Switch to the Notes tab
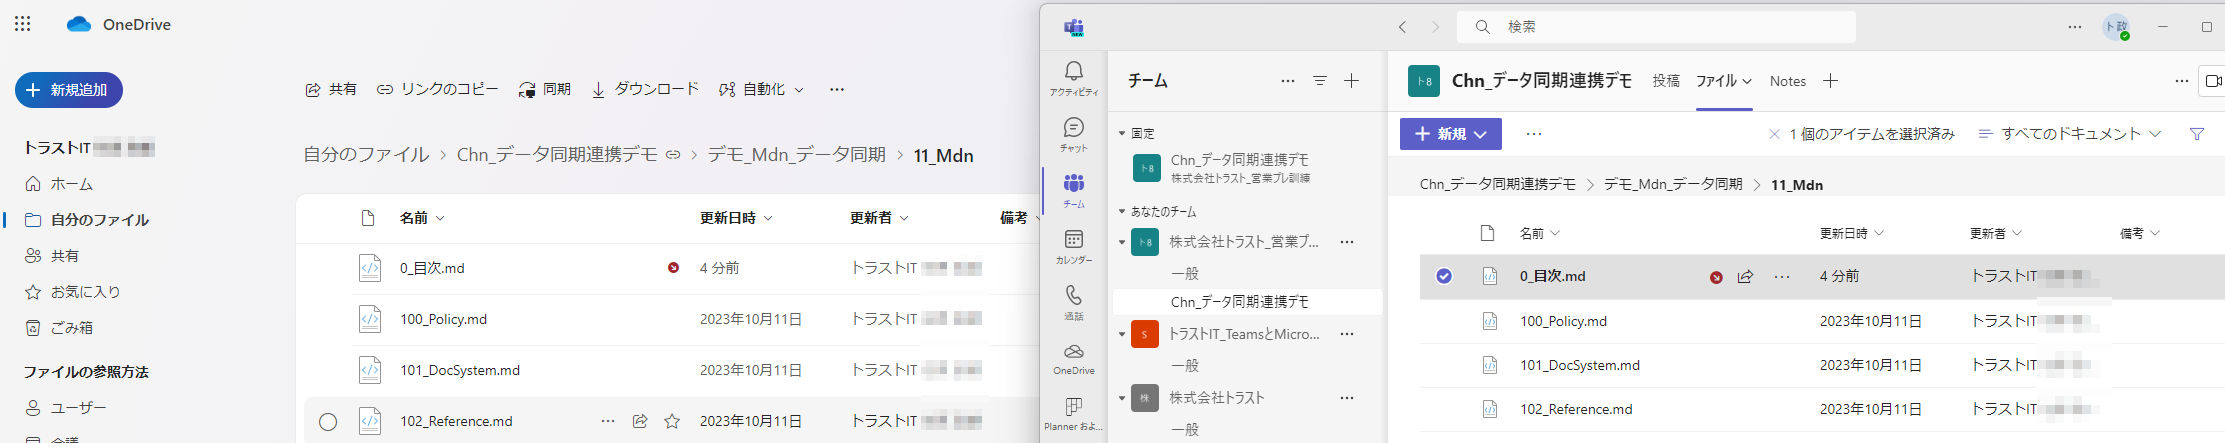This screenshot has height=443, width=2225. (x=1788, y=81)
